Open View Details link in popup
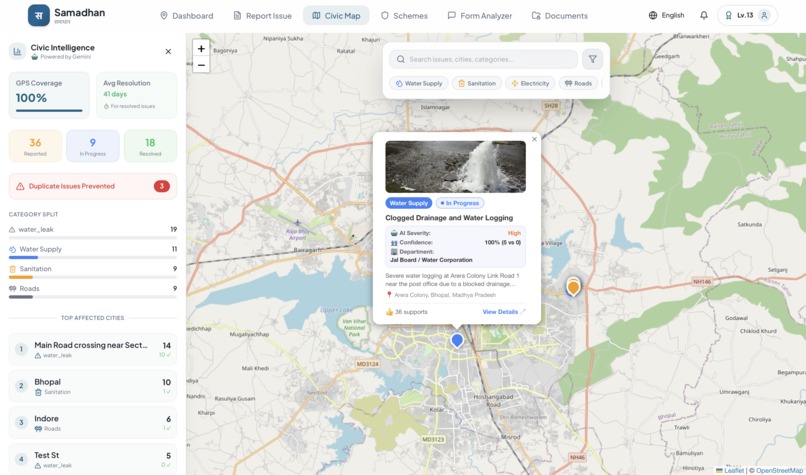 tap(504, 312)
